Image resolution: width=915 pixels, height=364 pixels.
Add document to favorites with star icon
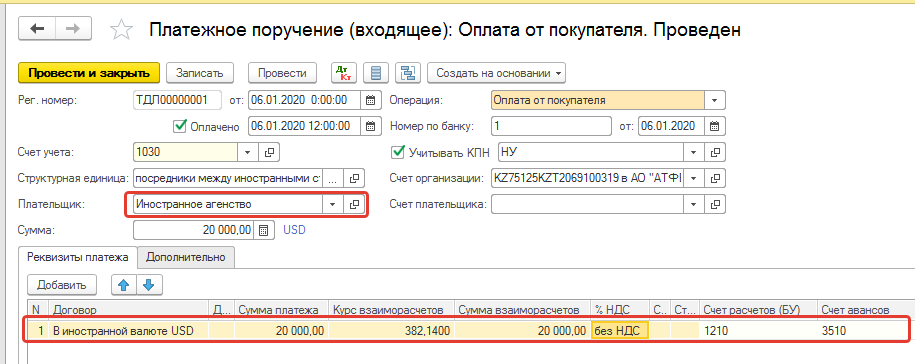[121, 30]
